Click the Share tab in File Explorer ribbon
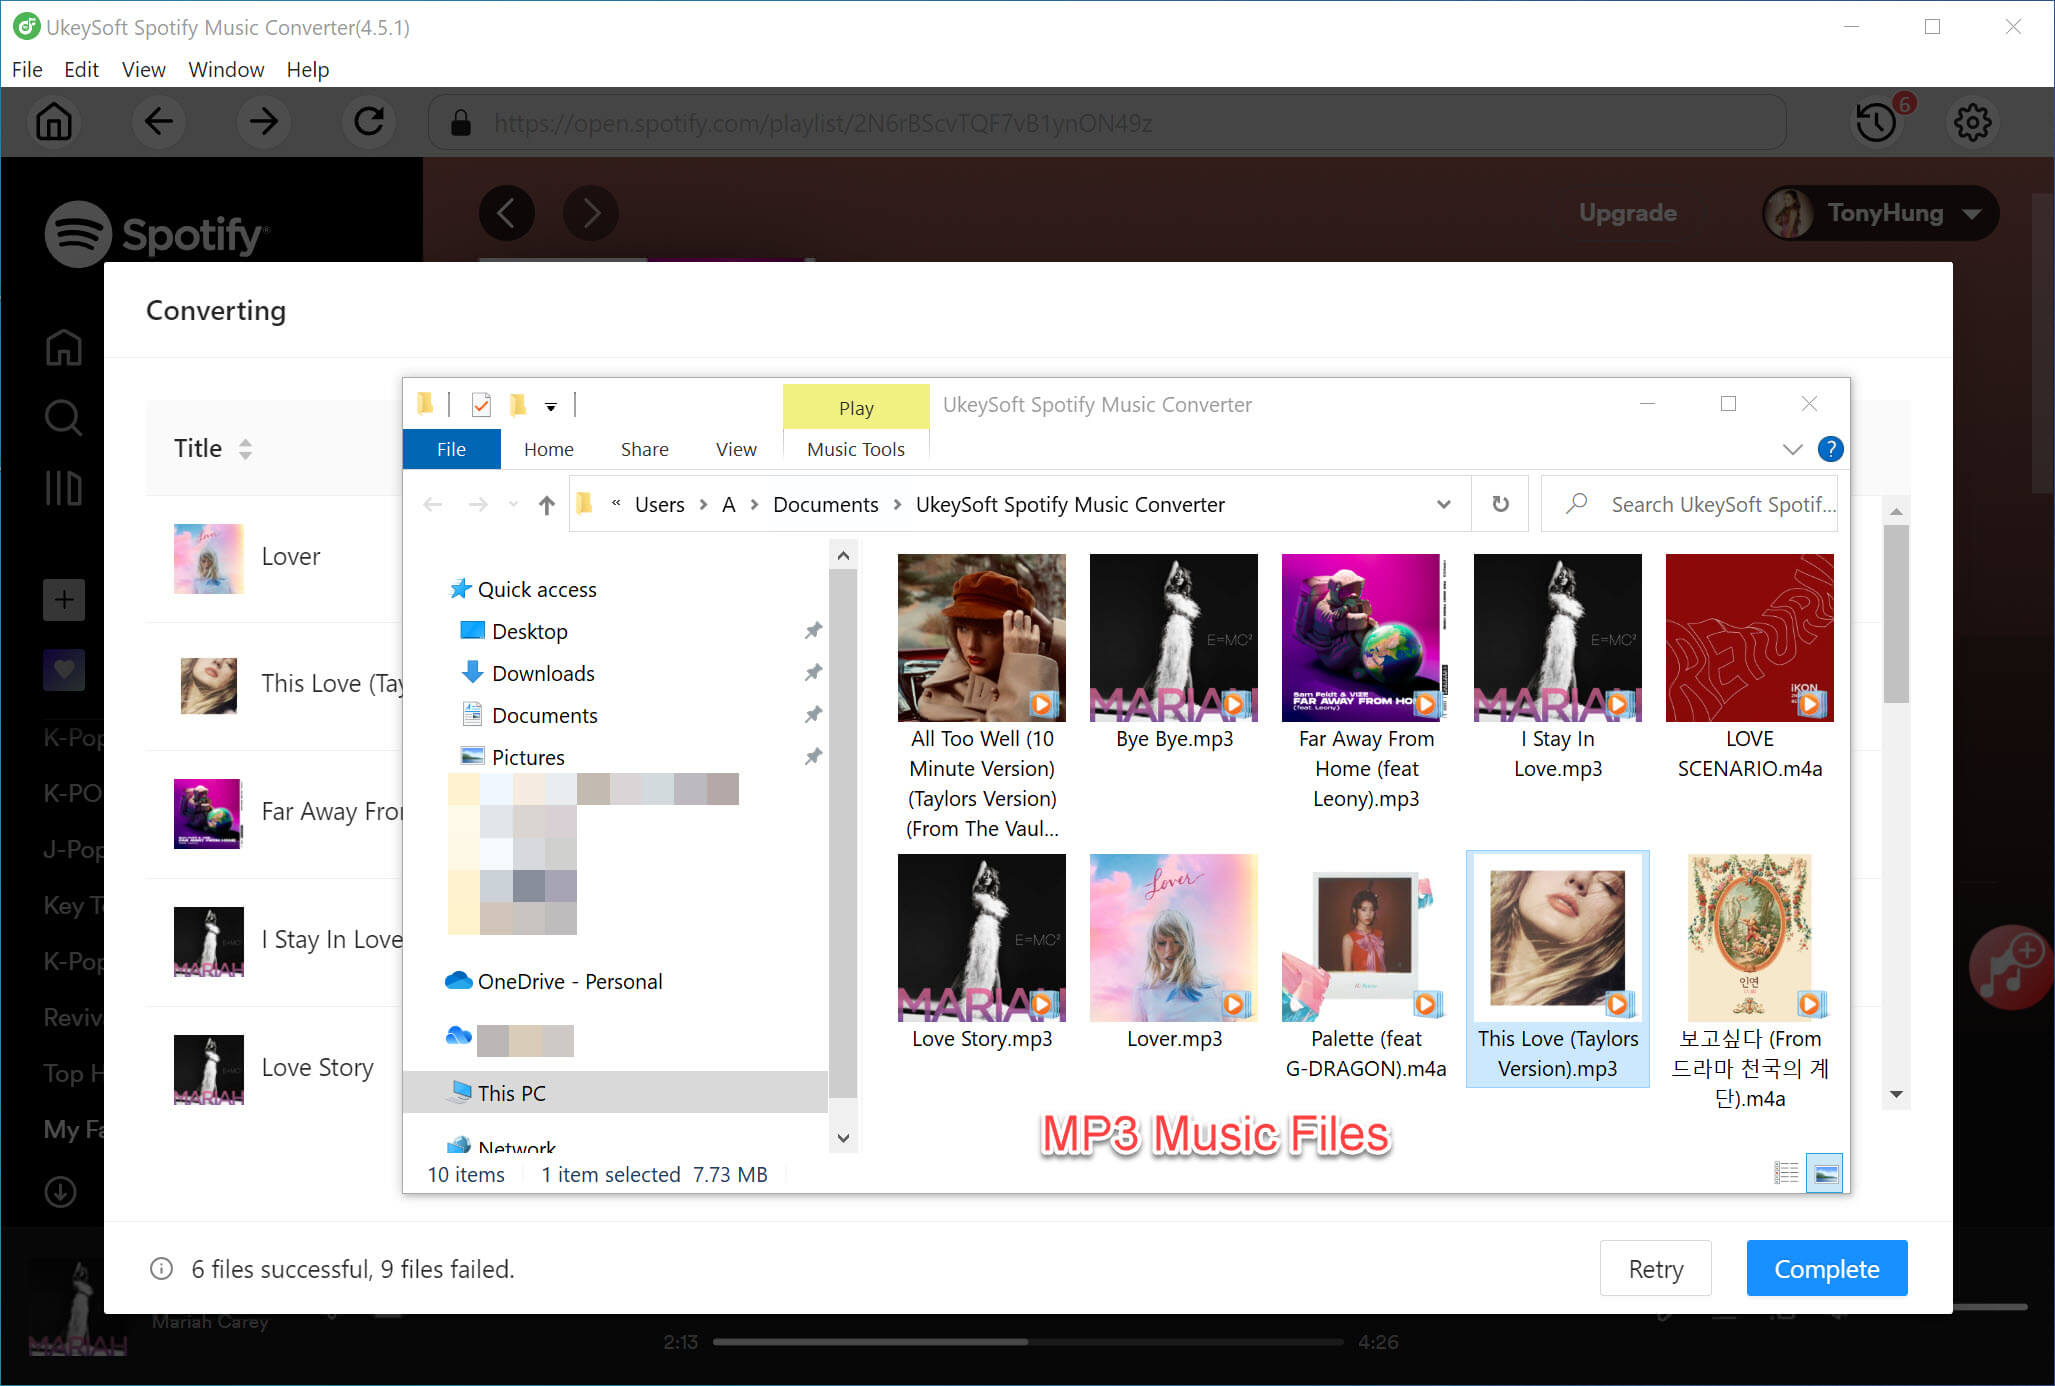 tap(642, 450)
